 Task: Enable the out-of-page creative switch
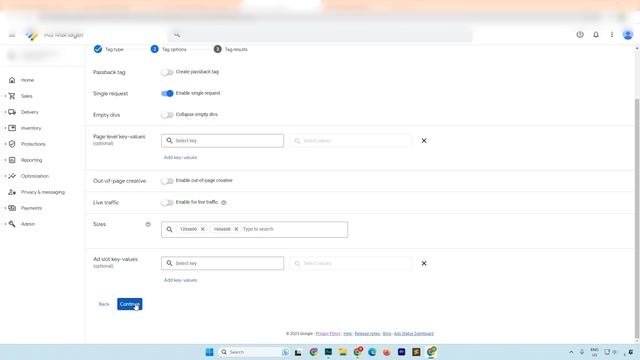point(167,180)
